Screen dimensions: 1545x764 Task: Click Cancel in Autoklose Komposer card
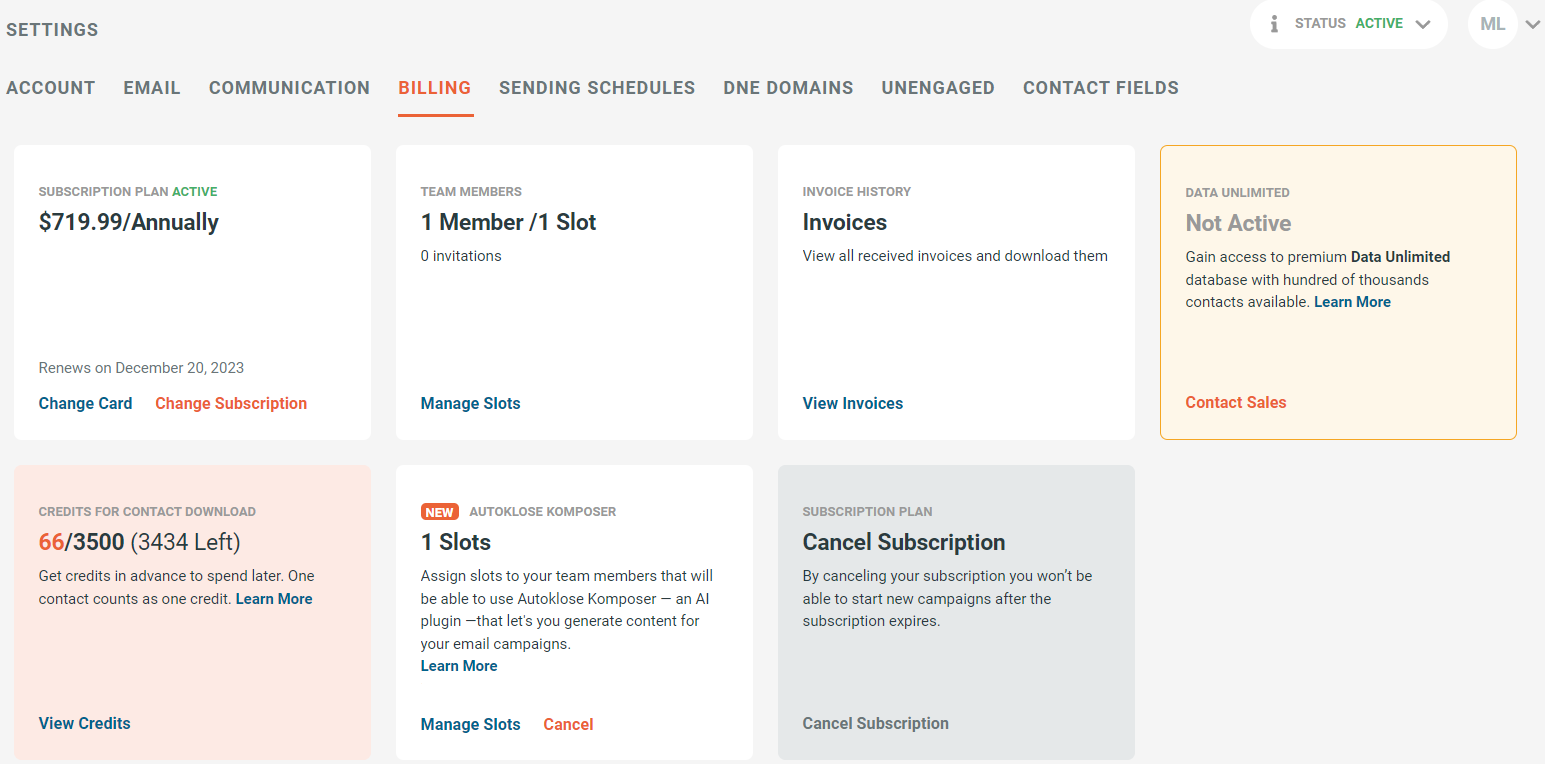(x=568, y=724)
